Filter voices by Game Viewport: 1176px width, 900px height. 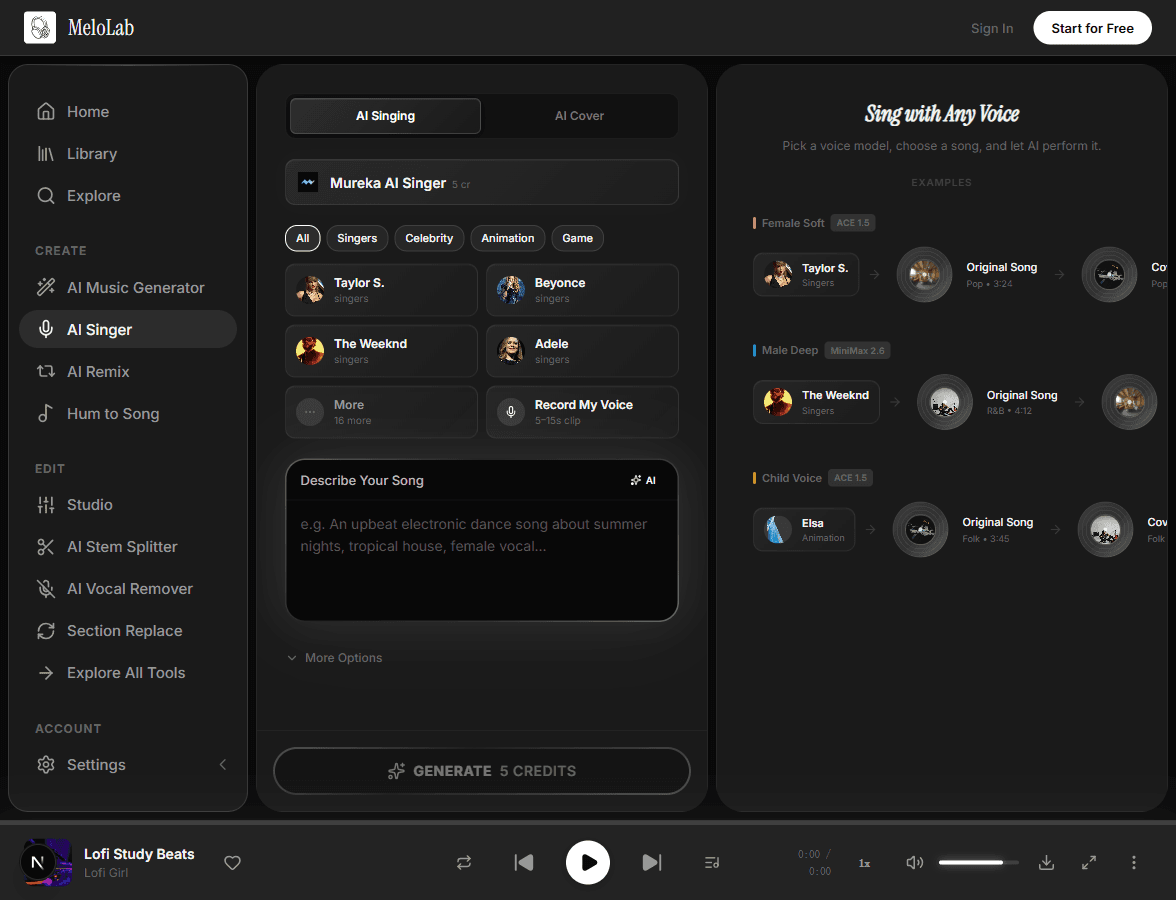pyautogui.click(x=578, y=238)
